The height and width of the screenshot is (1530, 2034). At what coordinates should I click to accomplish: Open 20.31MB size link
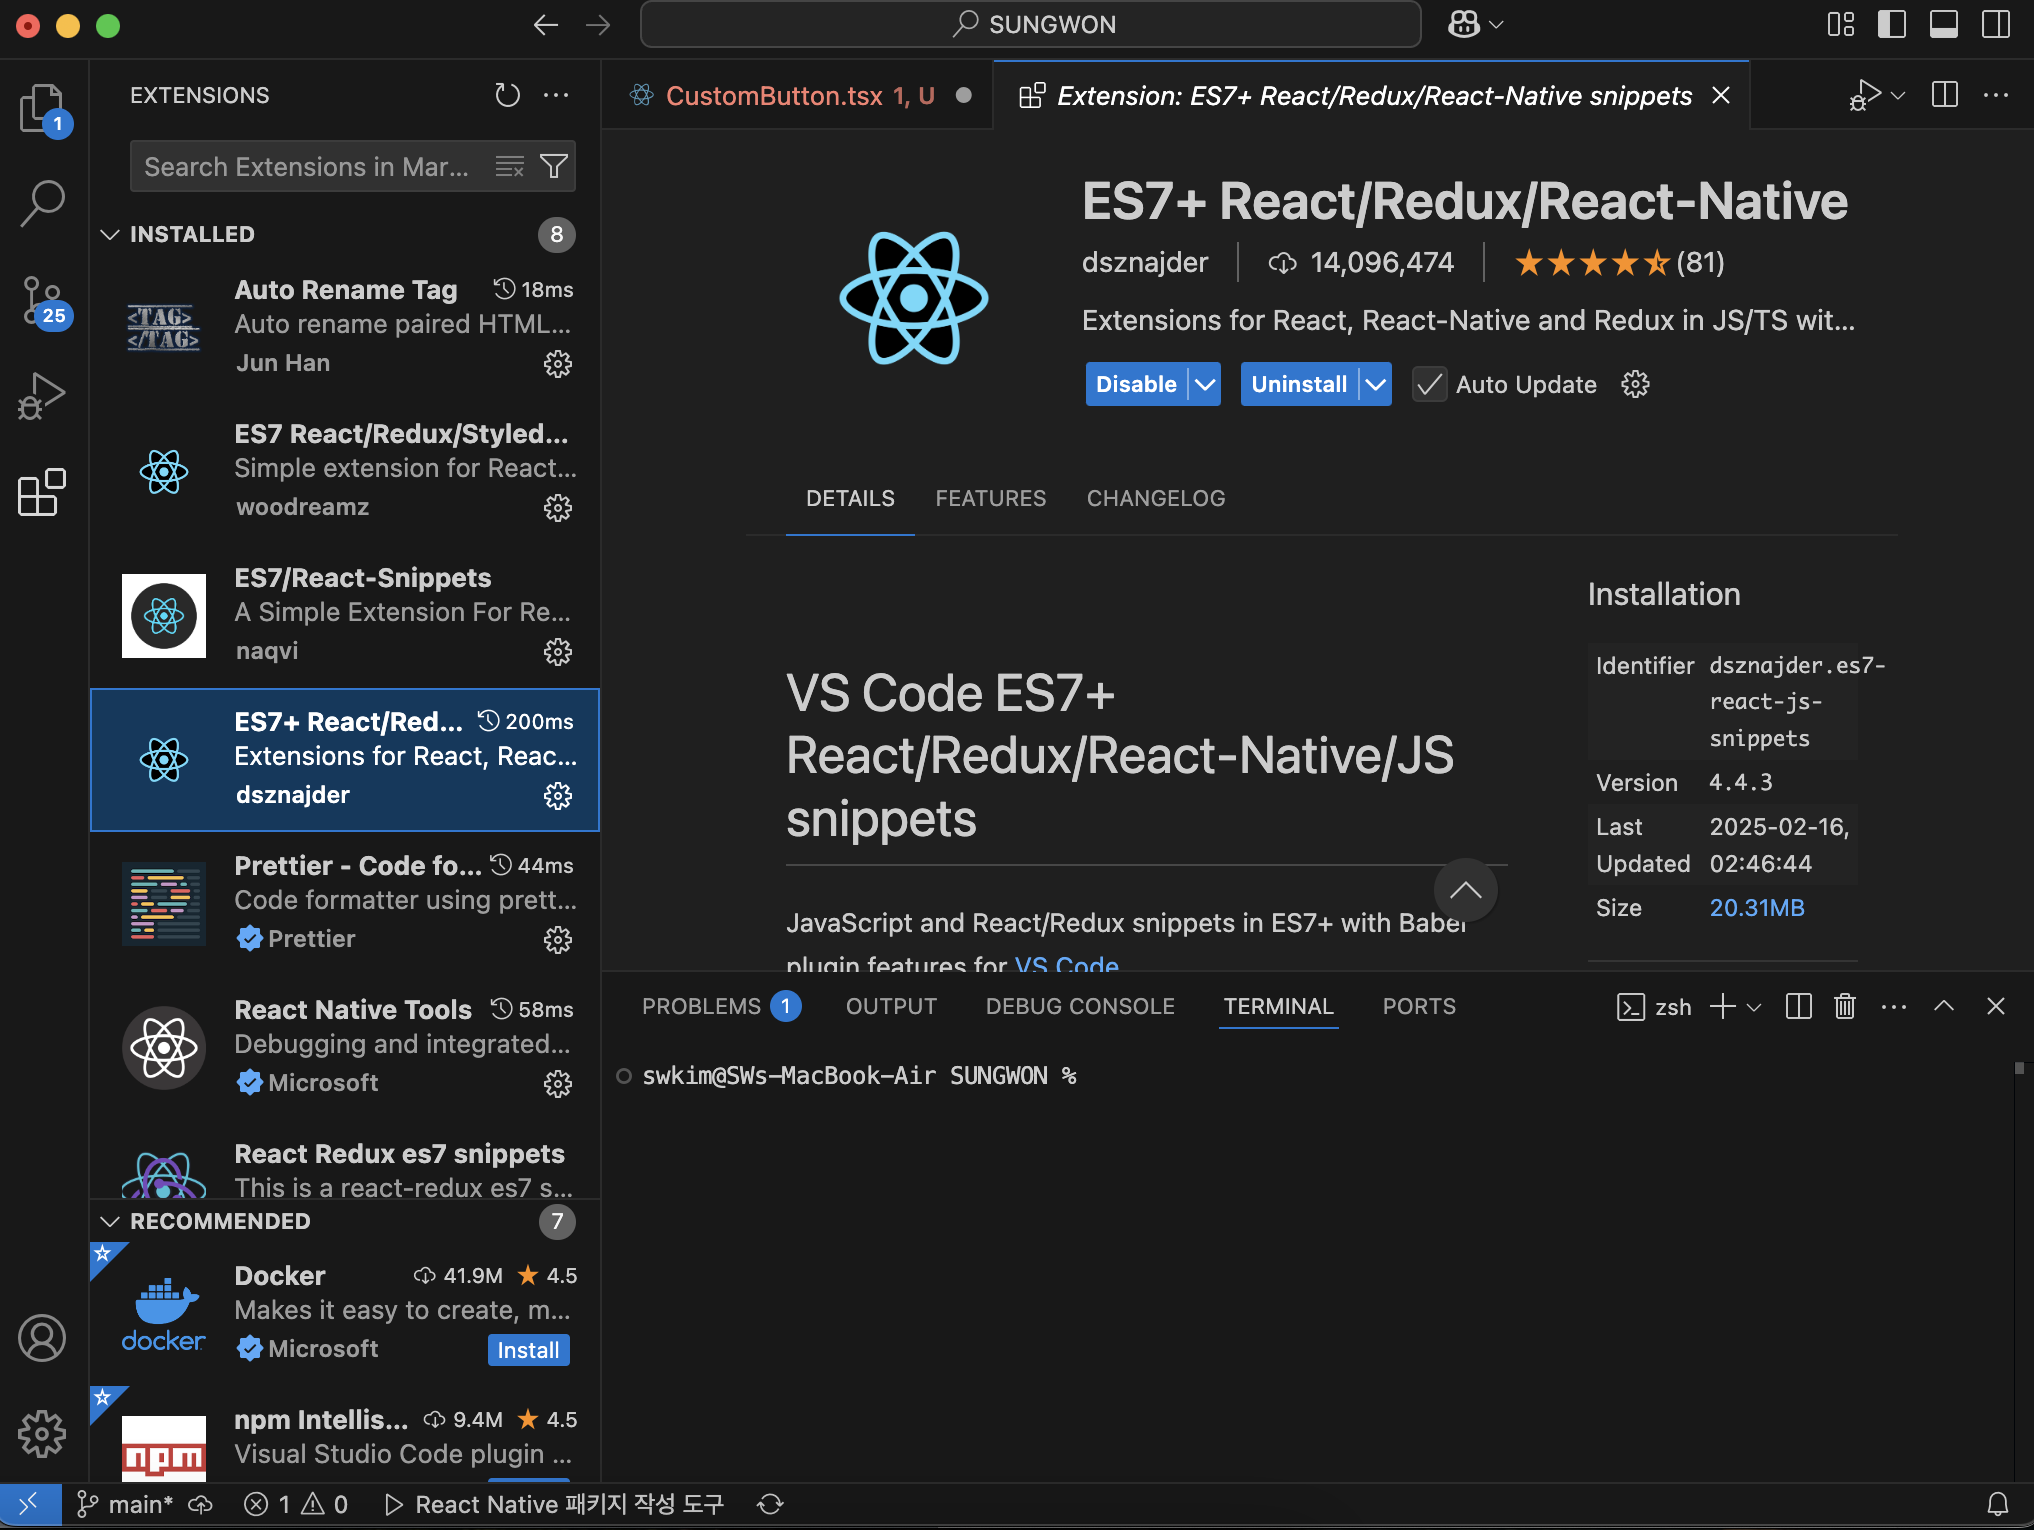click(x=1757, y=908)
